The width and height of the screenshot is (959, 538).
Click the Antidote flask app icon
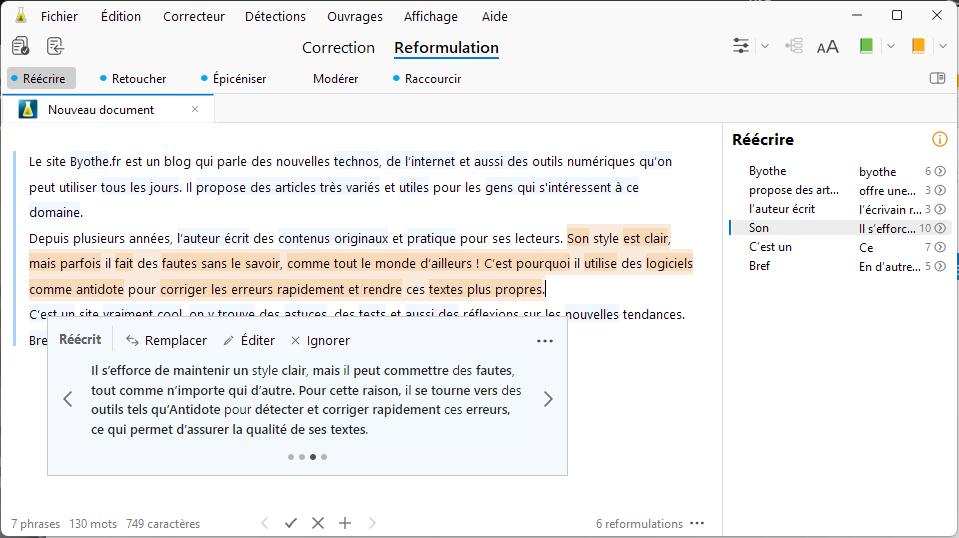[x=20, y=16]
